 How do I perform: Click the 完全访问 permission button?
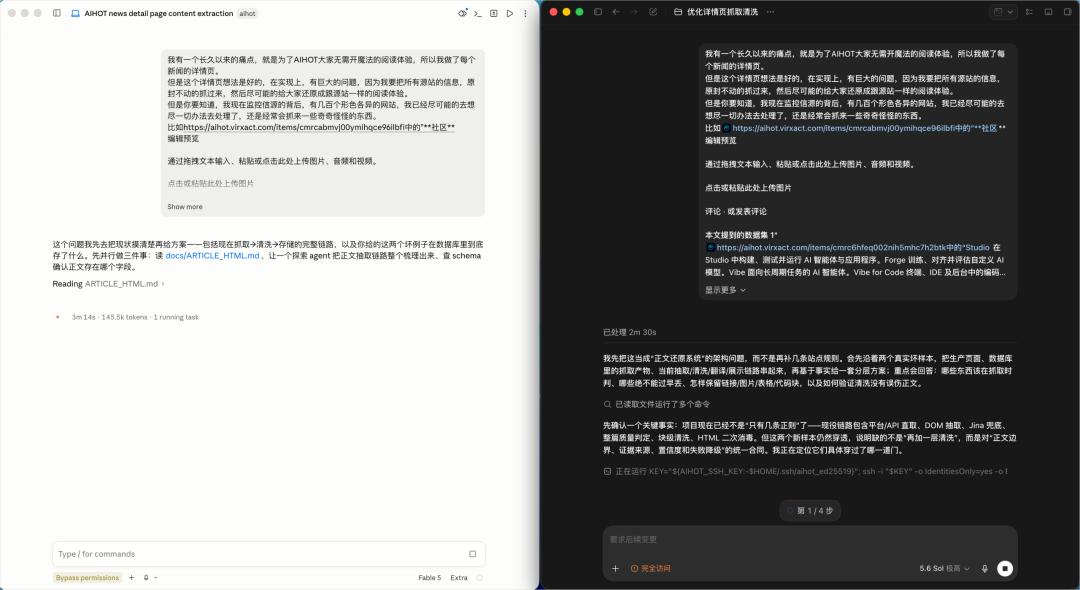click(650, 569)
